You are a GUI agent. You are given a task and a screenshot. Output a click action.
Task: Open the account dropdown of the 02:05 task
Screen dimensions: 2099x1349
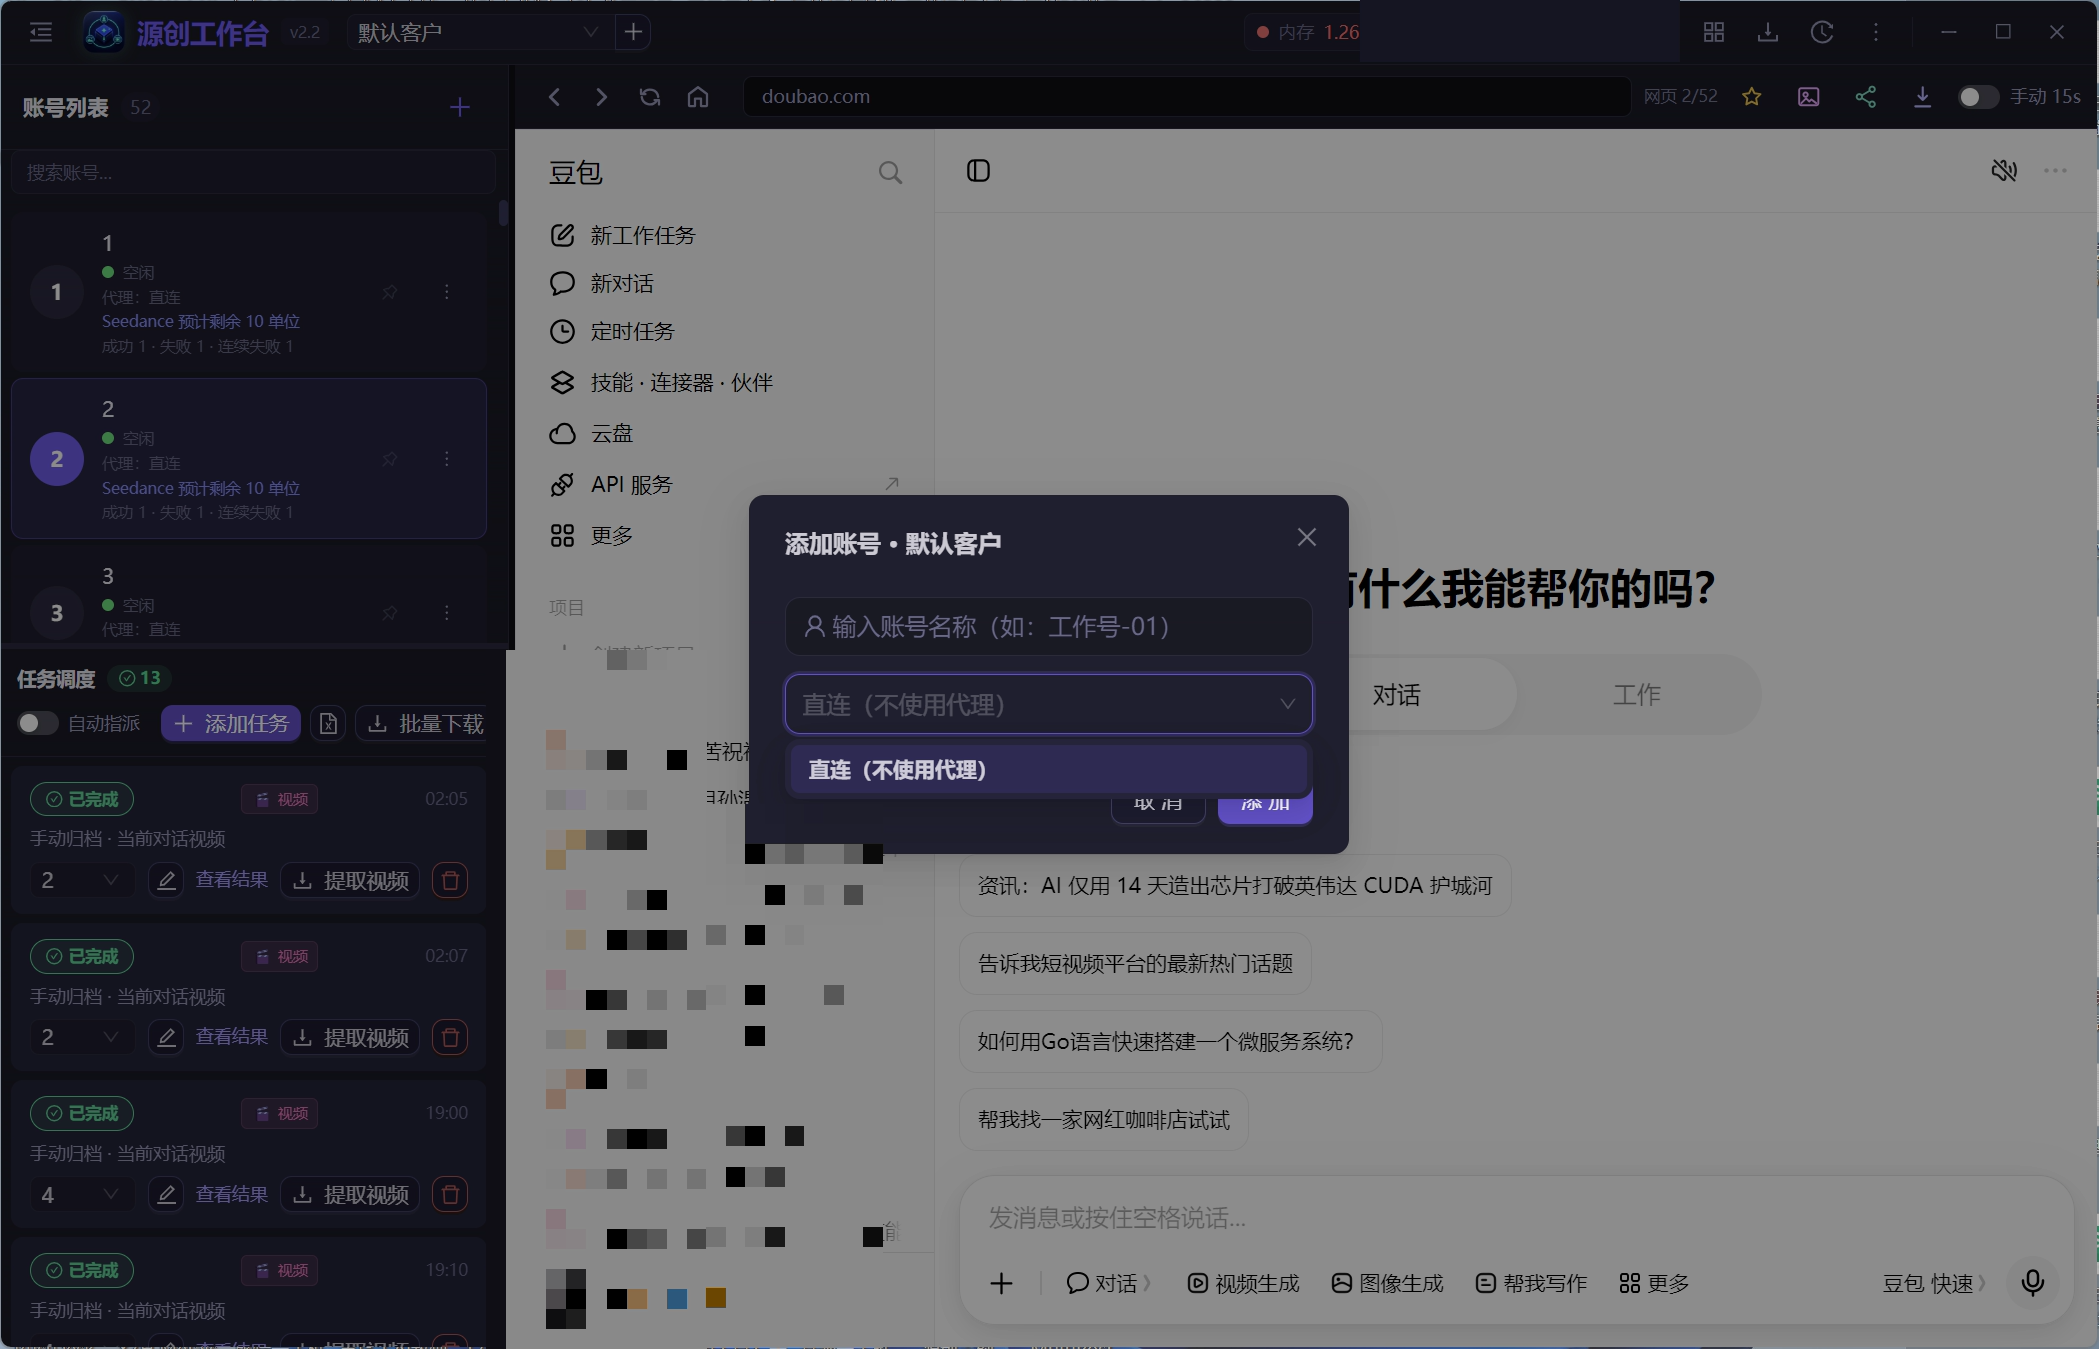point(80,880)
